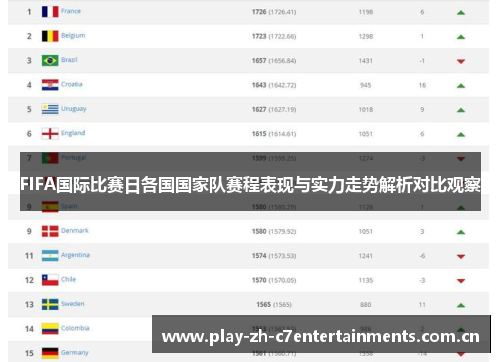This screenshot has height=362, width=500.
Task: Open the Belgium team link
Action: (73, 36)
